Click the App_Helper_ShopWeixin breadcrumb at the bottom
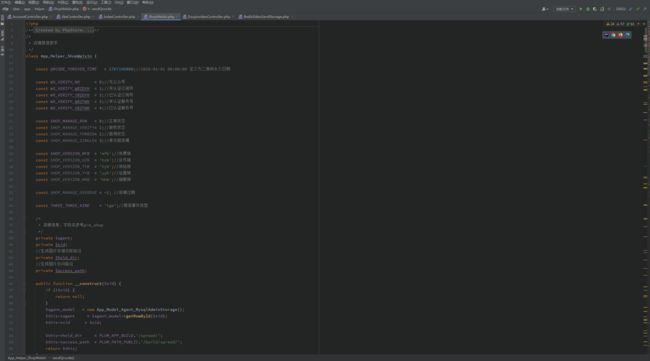 click(x=27, y=358)
